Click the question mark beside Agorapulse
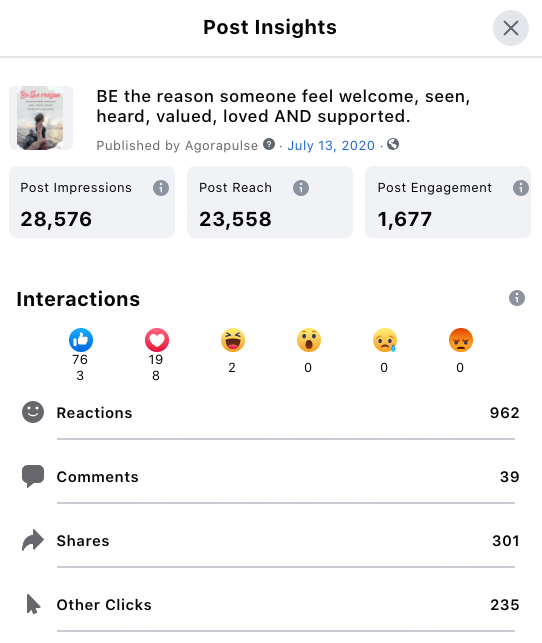 [269, 144]
